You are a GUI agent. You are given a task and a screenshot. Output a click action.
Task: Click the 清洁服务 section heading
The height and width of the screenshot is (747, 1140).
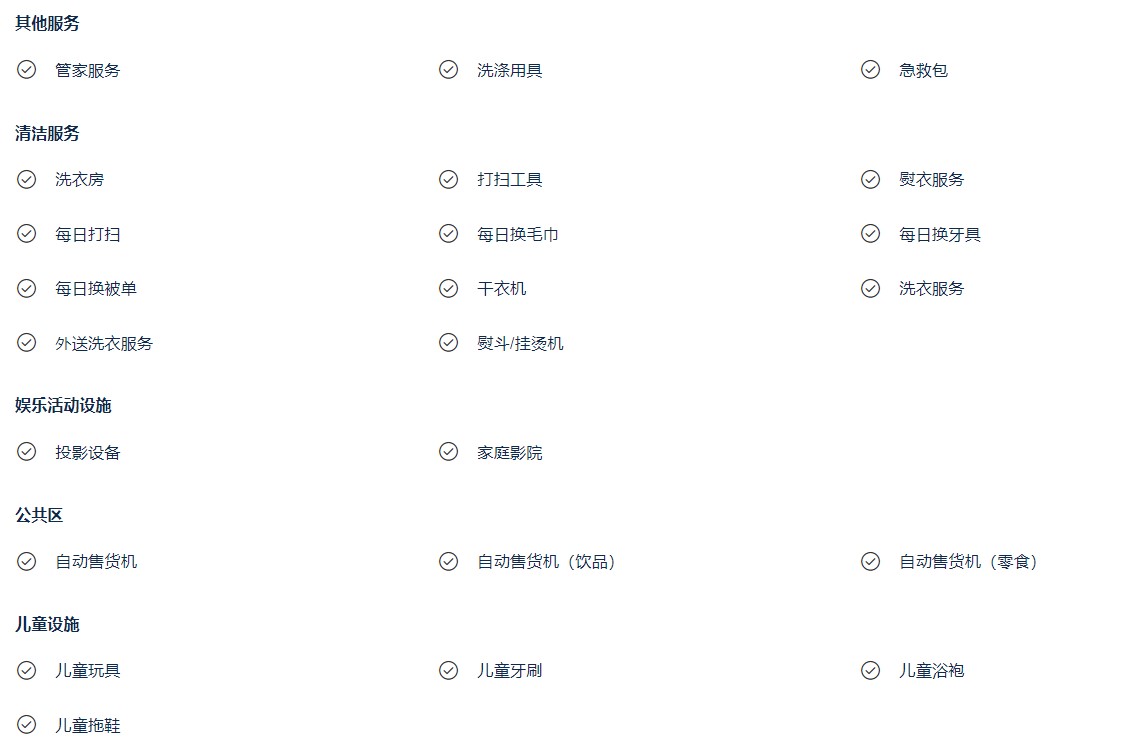tap(47, 133)
